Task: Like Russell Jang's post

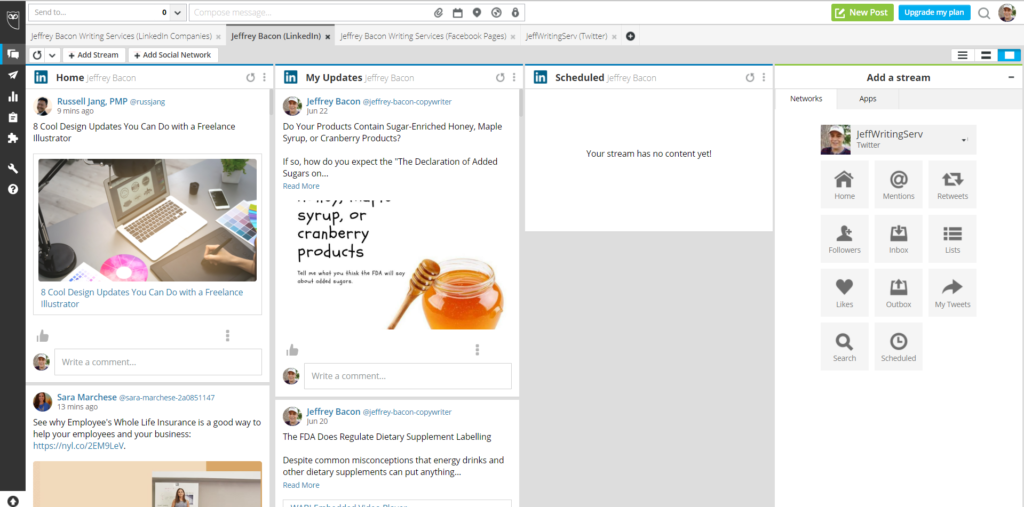Action: pos(42,336)
